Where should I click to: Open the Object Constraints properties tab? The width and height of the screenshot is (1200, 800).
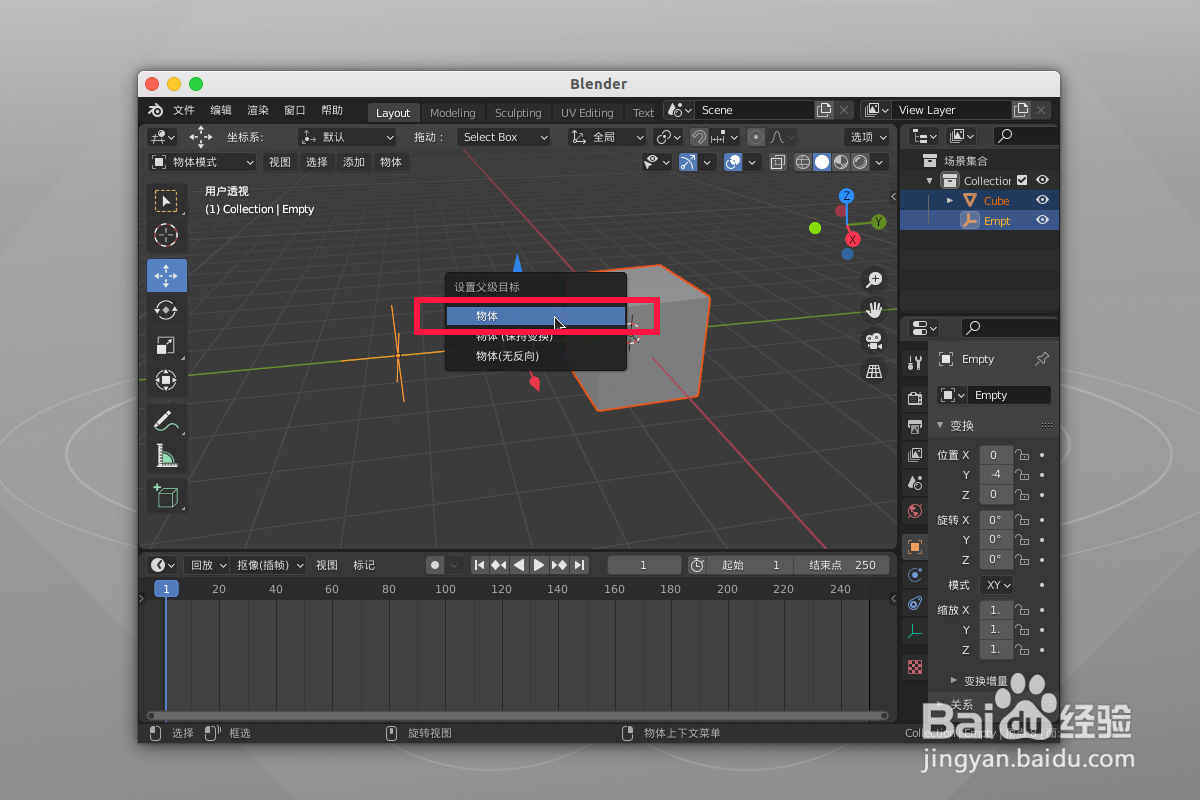(914, 603)
